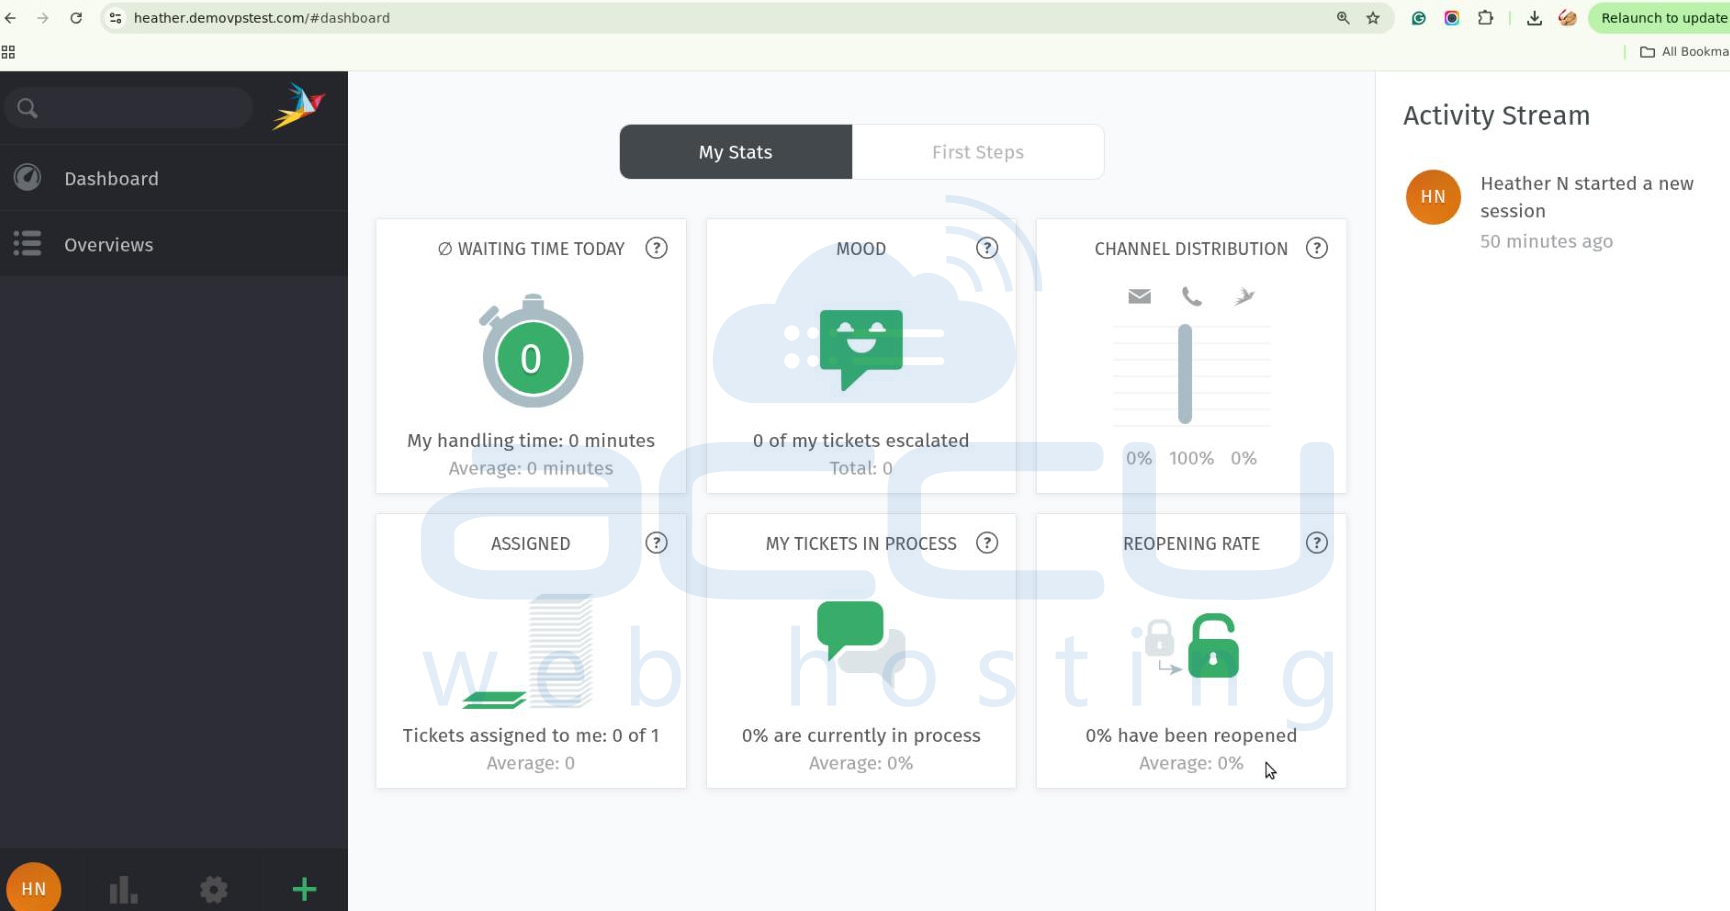1730x911 pixels.
Task: Click the Zammad bird logo
Action: click(x=299, y=106)
